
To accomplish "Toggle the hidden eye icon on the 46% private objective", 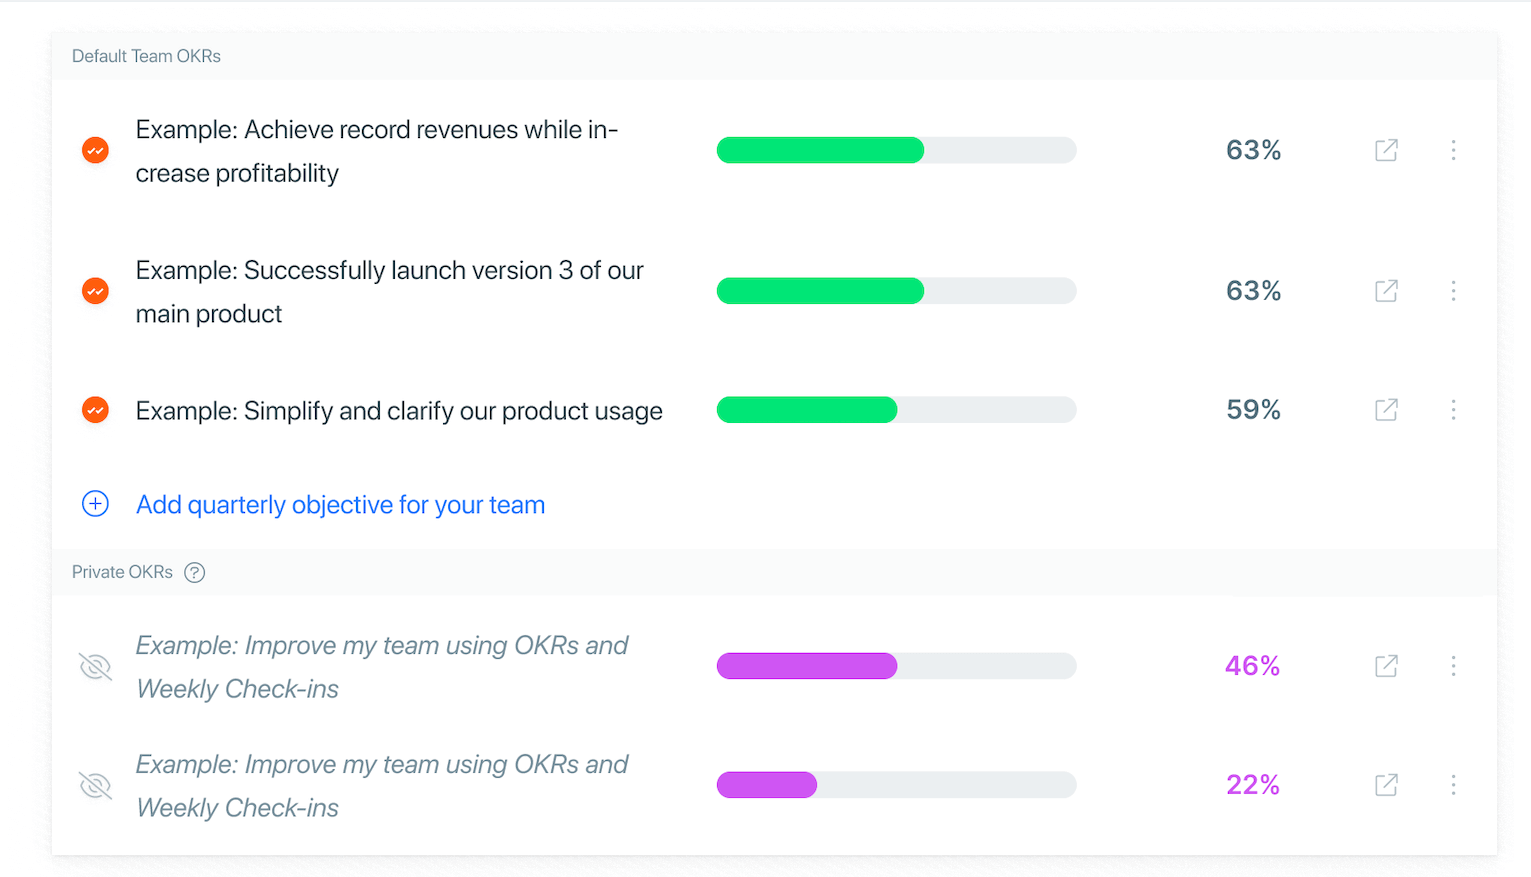I will (x=95, y=666).
